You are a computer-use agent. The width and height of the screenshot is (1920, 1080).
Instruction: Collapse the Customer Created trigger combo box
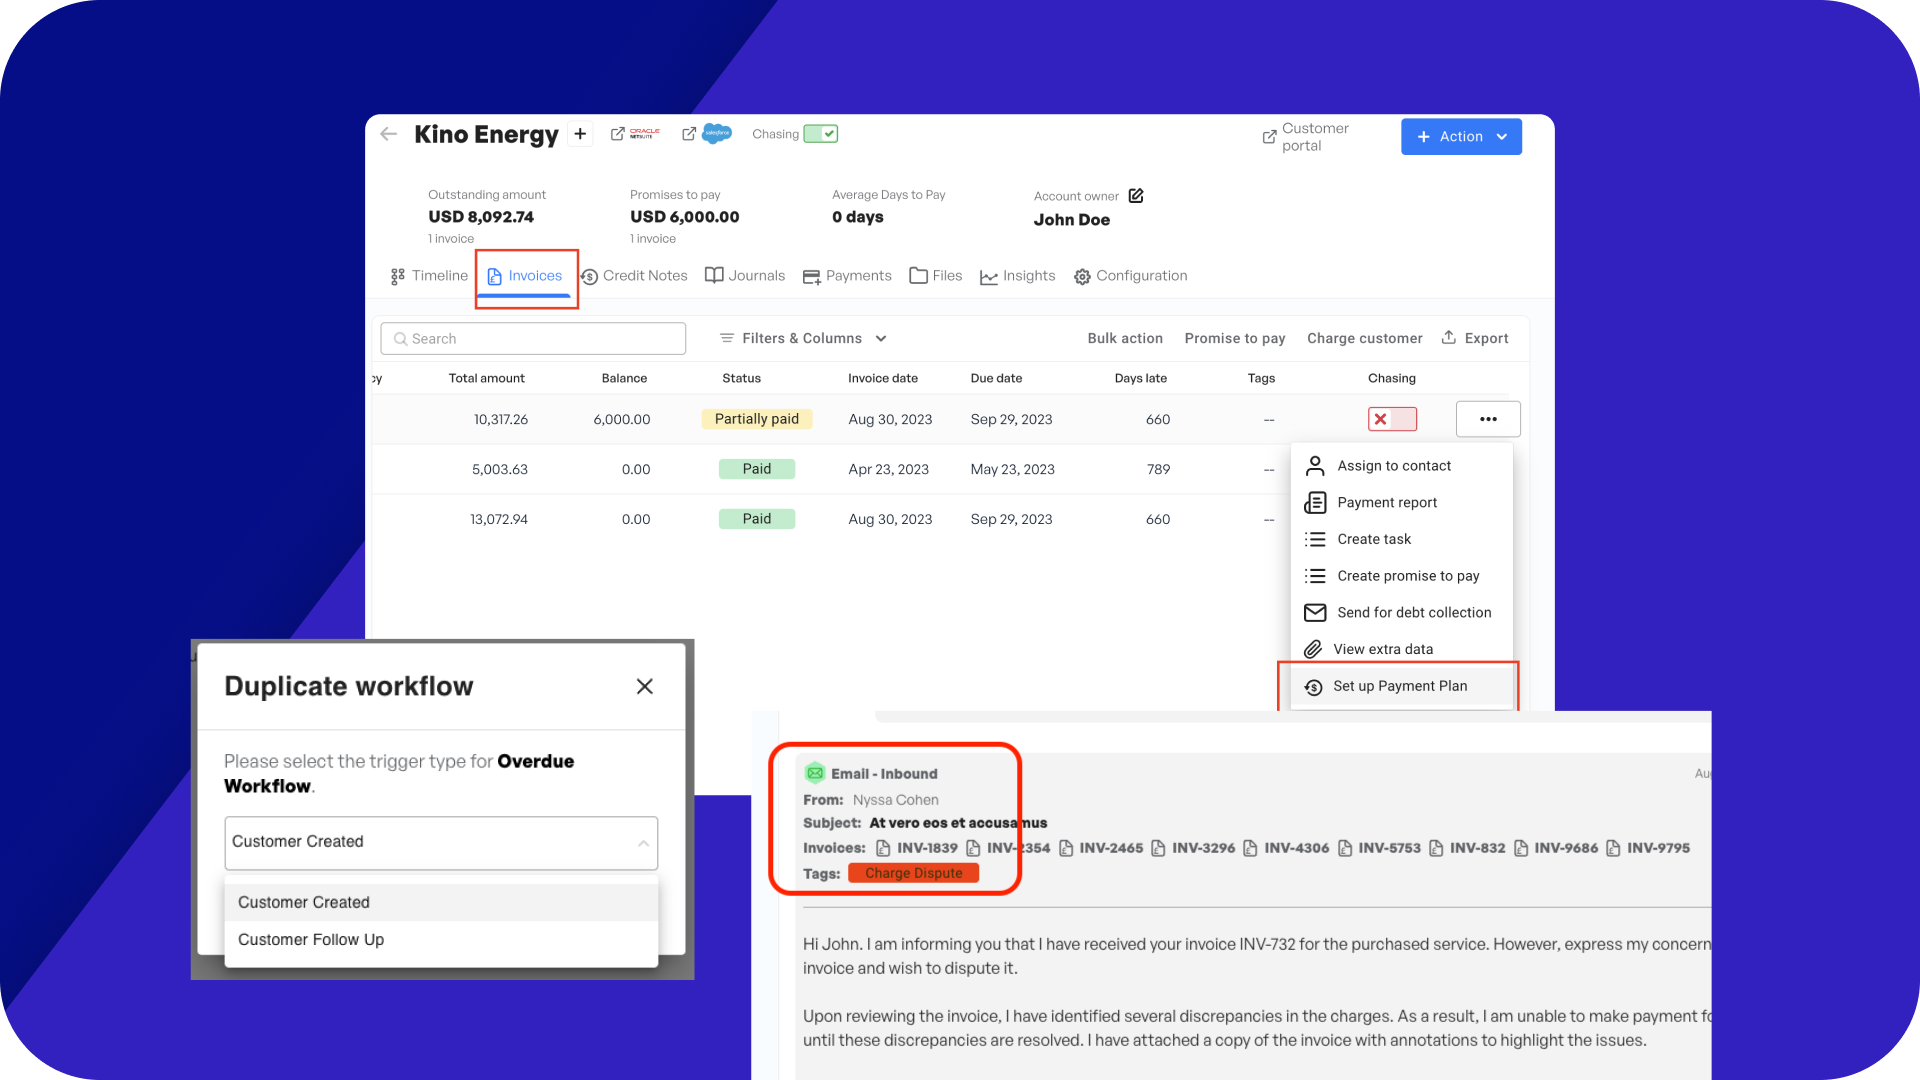[643, 843]
